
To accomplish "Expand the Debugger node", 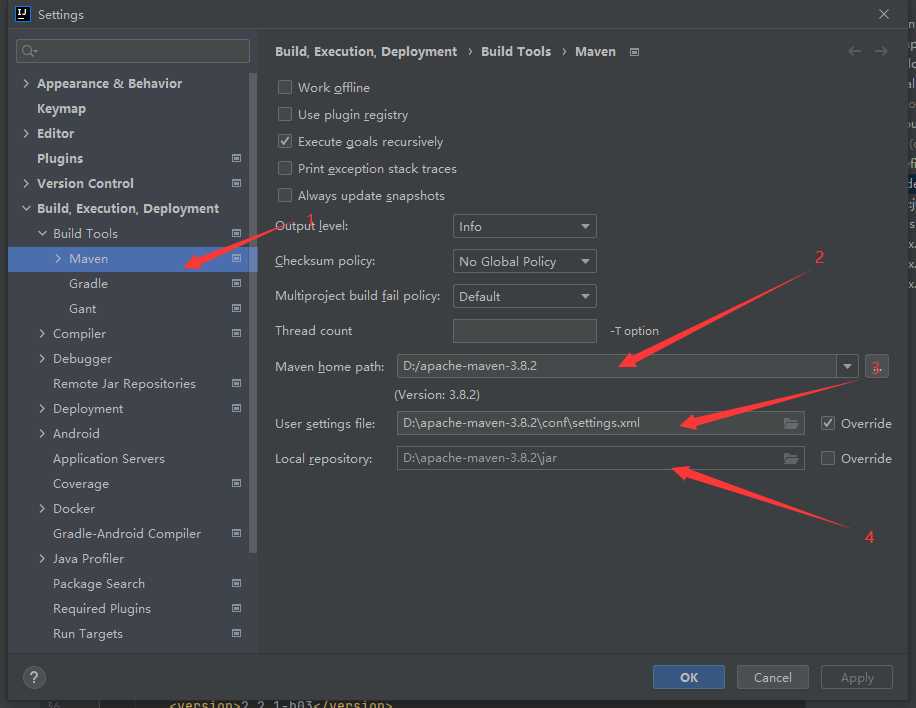I will [x=42, y=358].
